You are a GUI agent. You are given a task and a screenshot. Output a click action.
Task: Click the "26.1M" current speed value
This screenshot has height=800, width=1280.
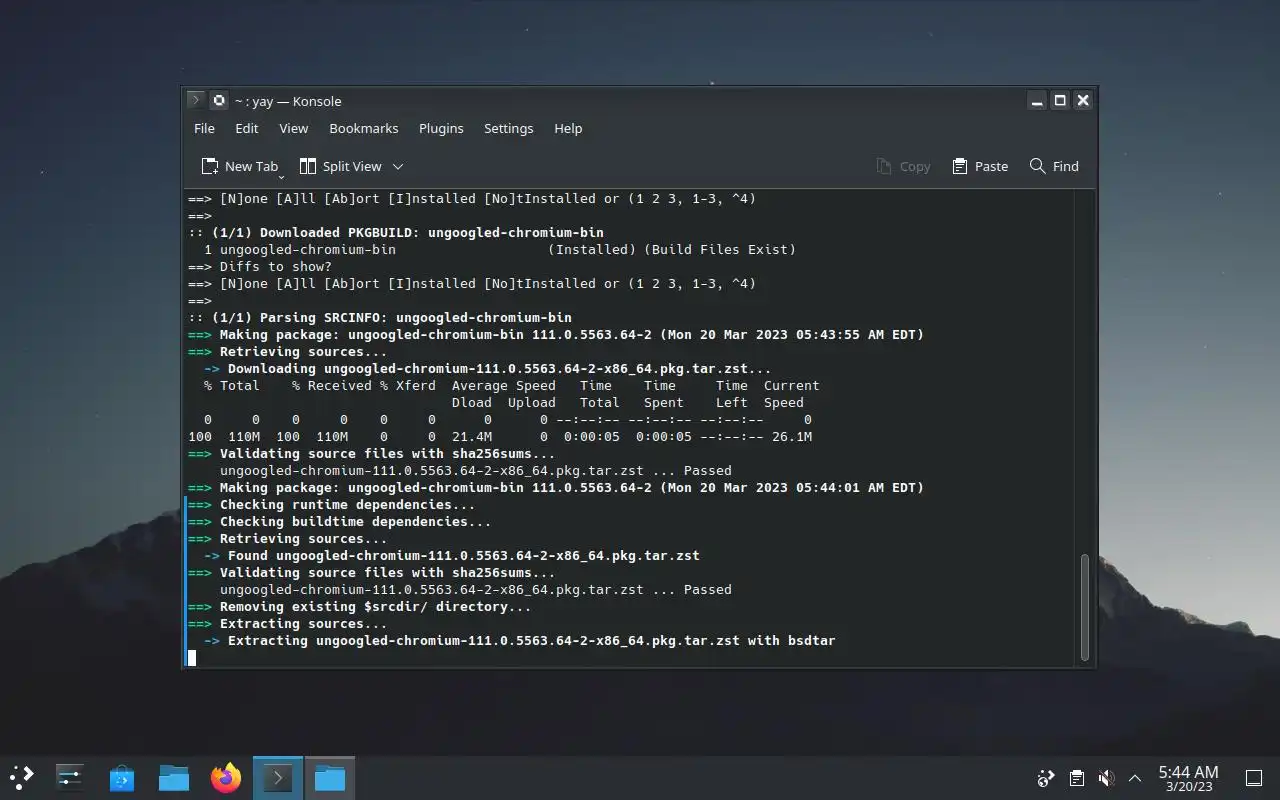(791, 436)
